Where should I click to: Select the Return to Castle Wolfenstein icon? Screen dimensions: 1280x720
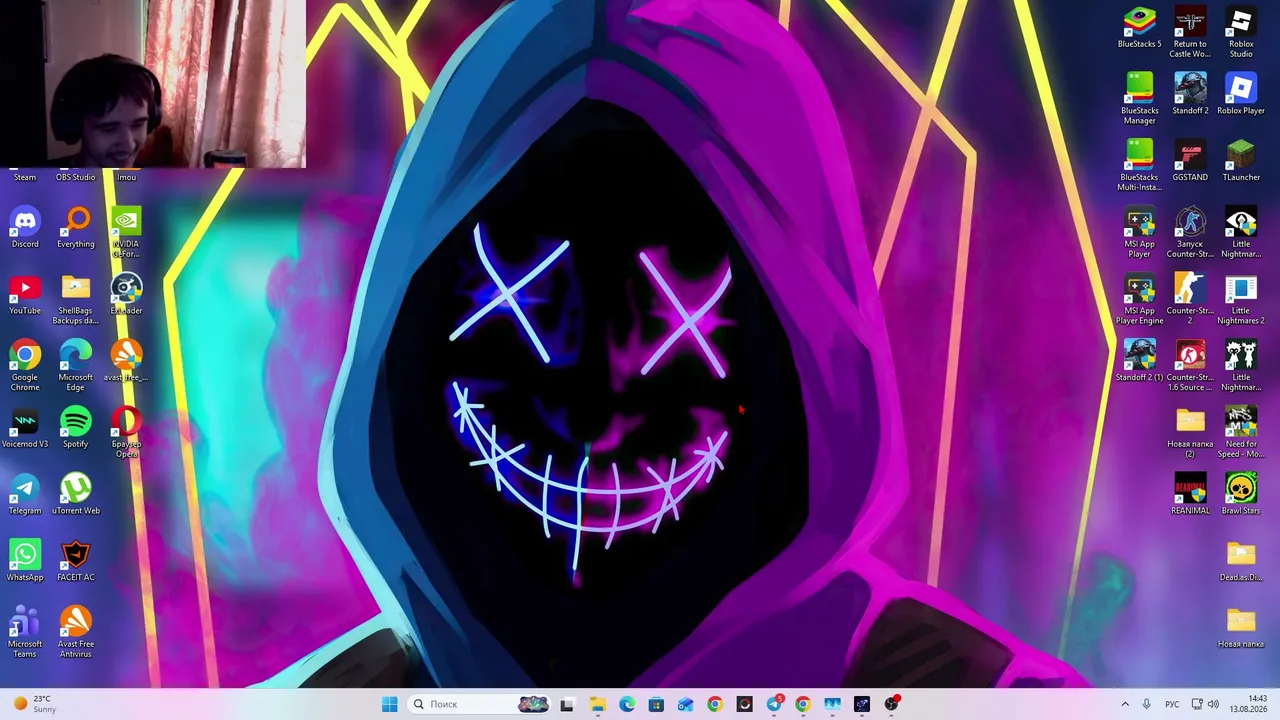click(1190, 33)
